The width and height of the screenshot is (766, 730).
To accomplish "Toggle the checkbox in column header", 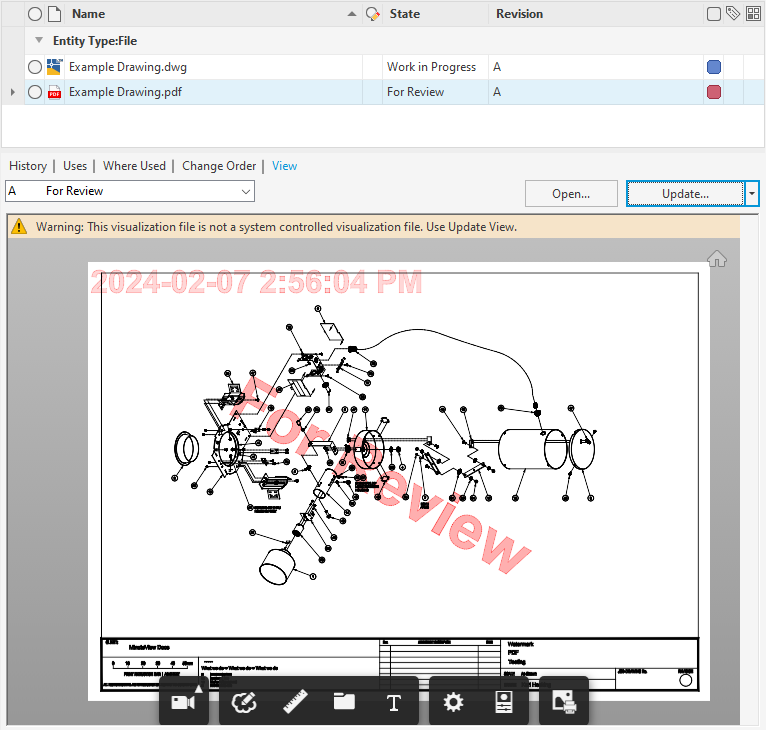I will point(713,14).
